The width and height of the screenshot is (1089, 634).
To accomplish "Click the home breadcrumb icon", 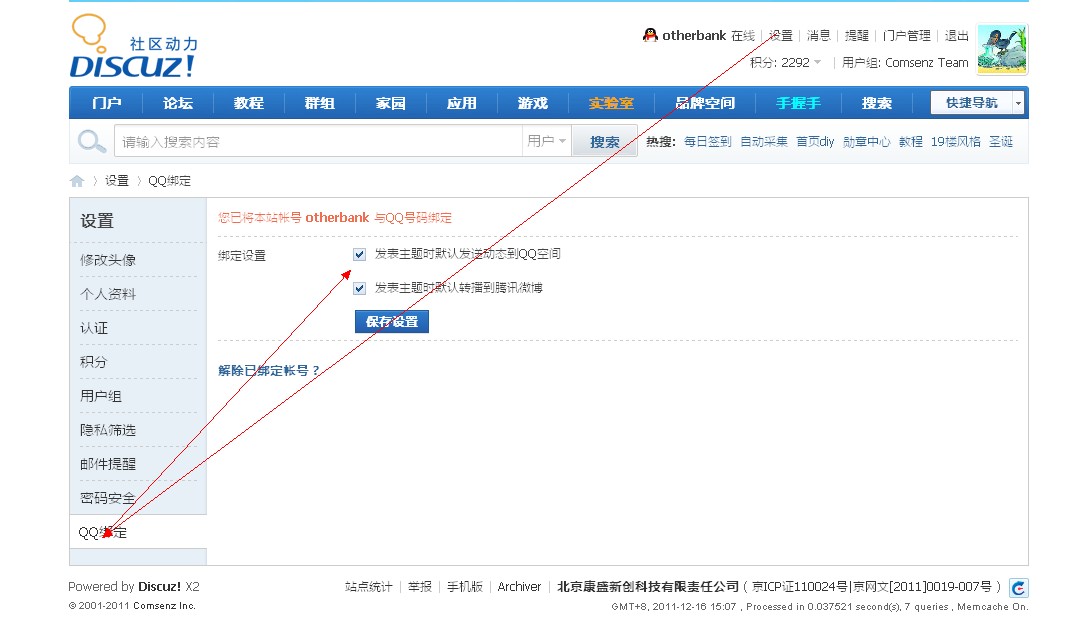I will 77,181.
